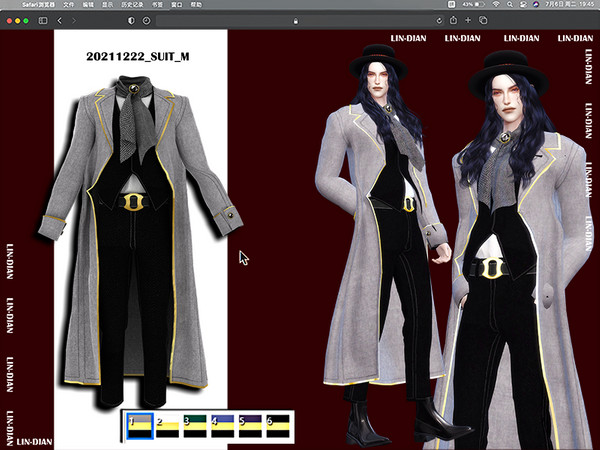
Task: Open the 显示 menu
Action: click(x=108, y=5)
